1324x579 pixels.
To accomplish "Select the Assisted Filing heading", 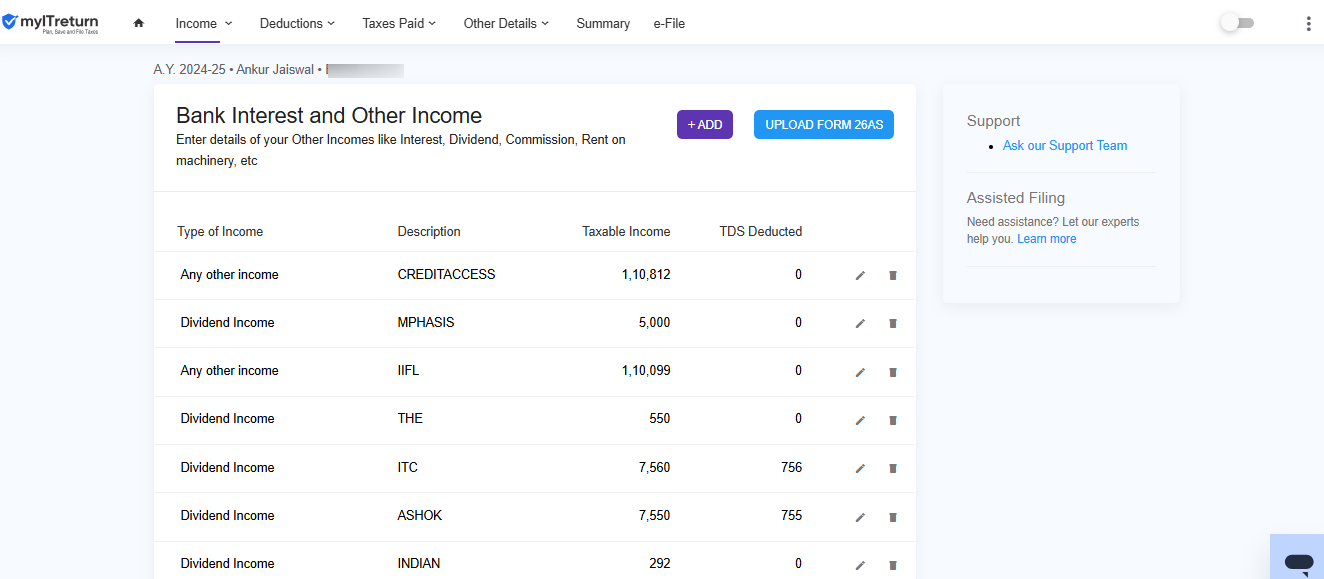I will pos(1016,198).
